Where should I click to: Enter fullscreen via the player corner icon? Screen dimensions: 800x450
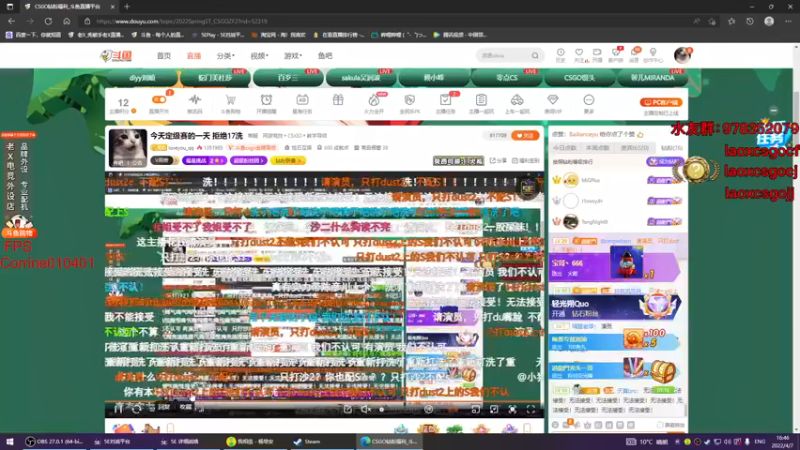pos(531,409)
